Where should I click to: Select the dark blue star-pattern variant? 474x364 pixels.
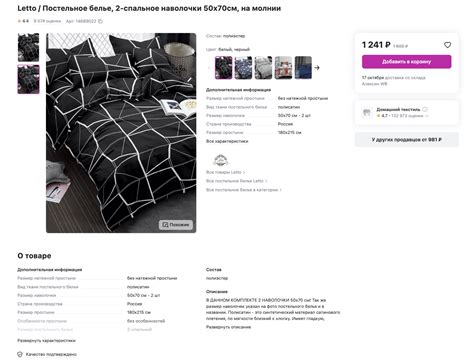243,68
